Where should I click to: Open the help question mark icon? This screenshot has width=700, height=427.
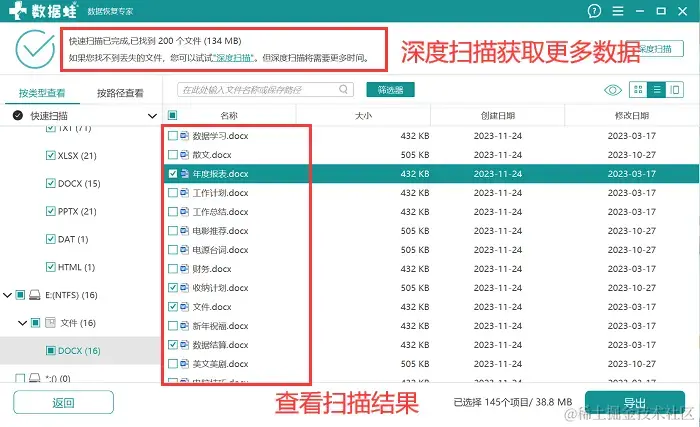coord(594,11)
